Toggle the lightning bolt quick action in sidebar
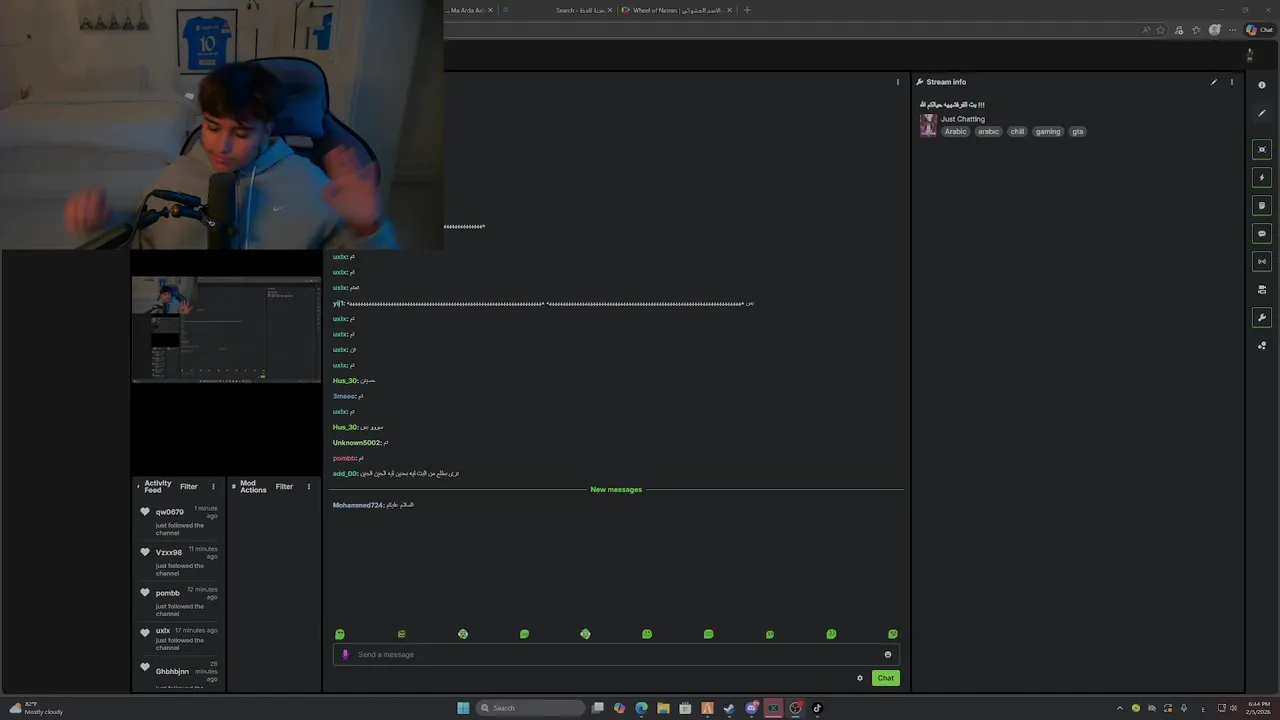Image resolution: width=1280 pixels, height=720 pixels. (1262, 177)
